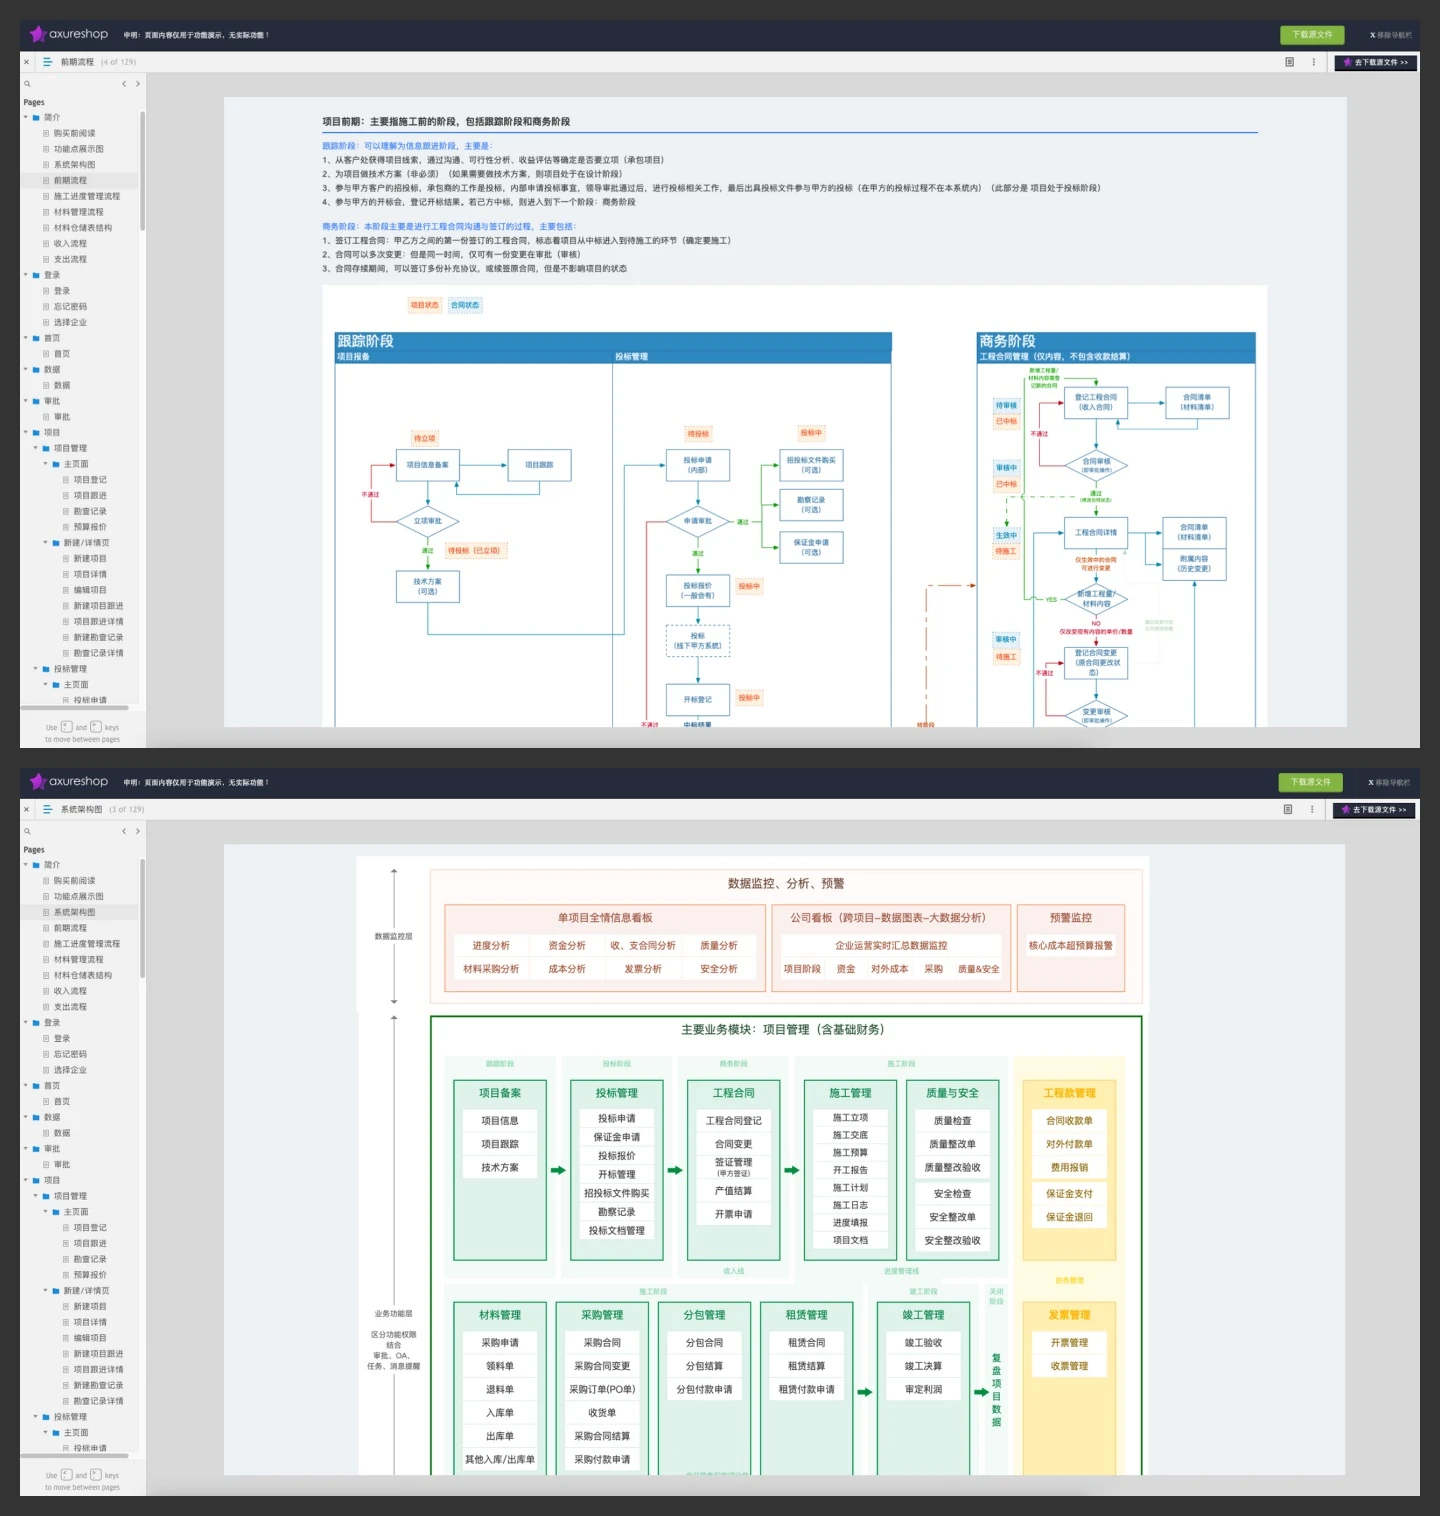The image size is (1440, 1516).
Task: Click 去下载源文件 >> button in 系统架构图 window
Action: point(1375,810)
